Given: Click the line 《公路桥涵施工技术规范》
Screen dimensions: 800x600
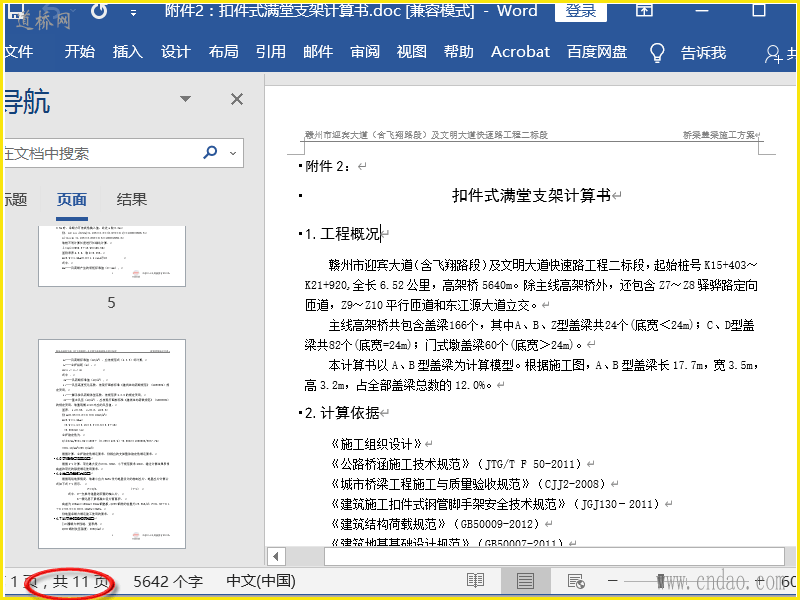Looking at the screenshot, I should tap(456, 464).
